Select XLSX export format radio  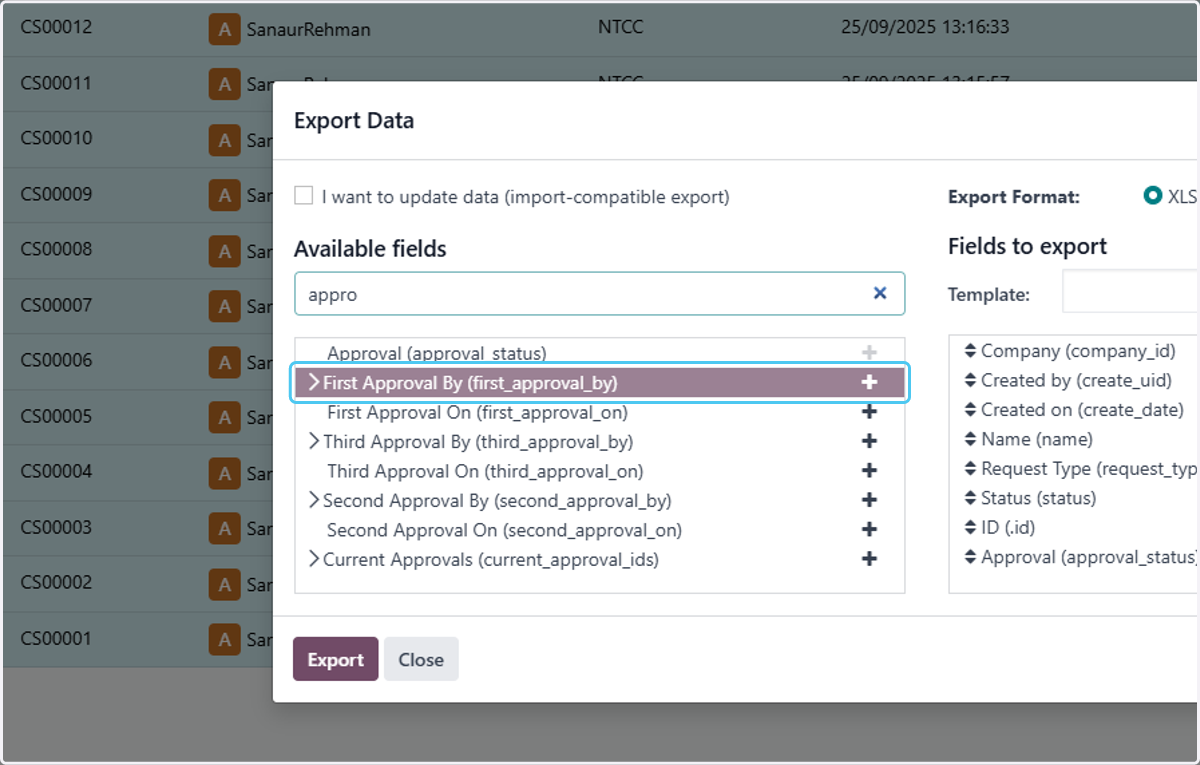click(x=1152, y=196)
